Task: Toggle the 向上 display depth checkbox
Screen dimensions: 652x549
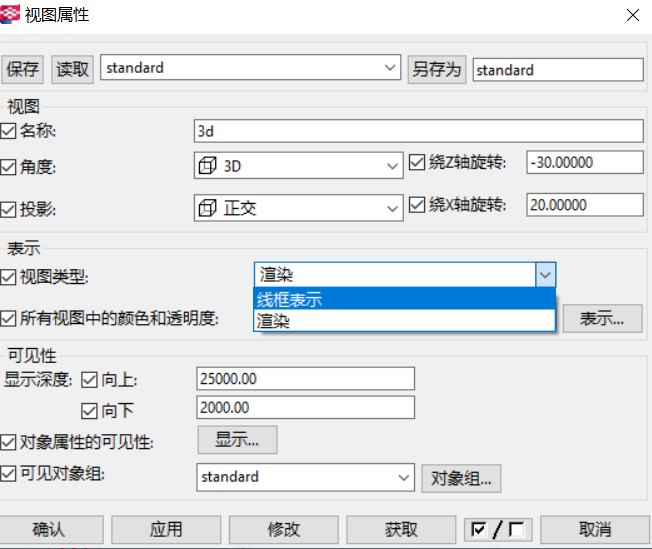Action: coord(89,379)
